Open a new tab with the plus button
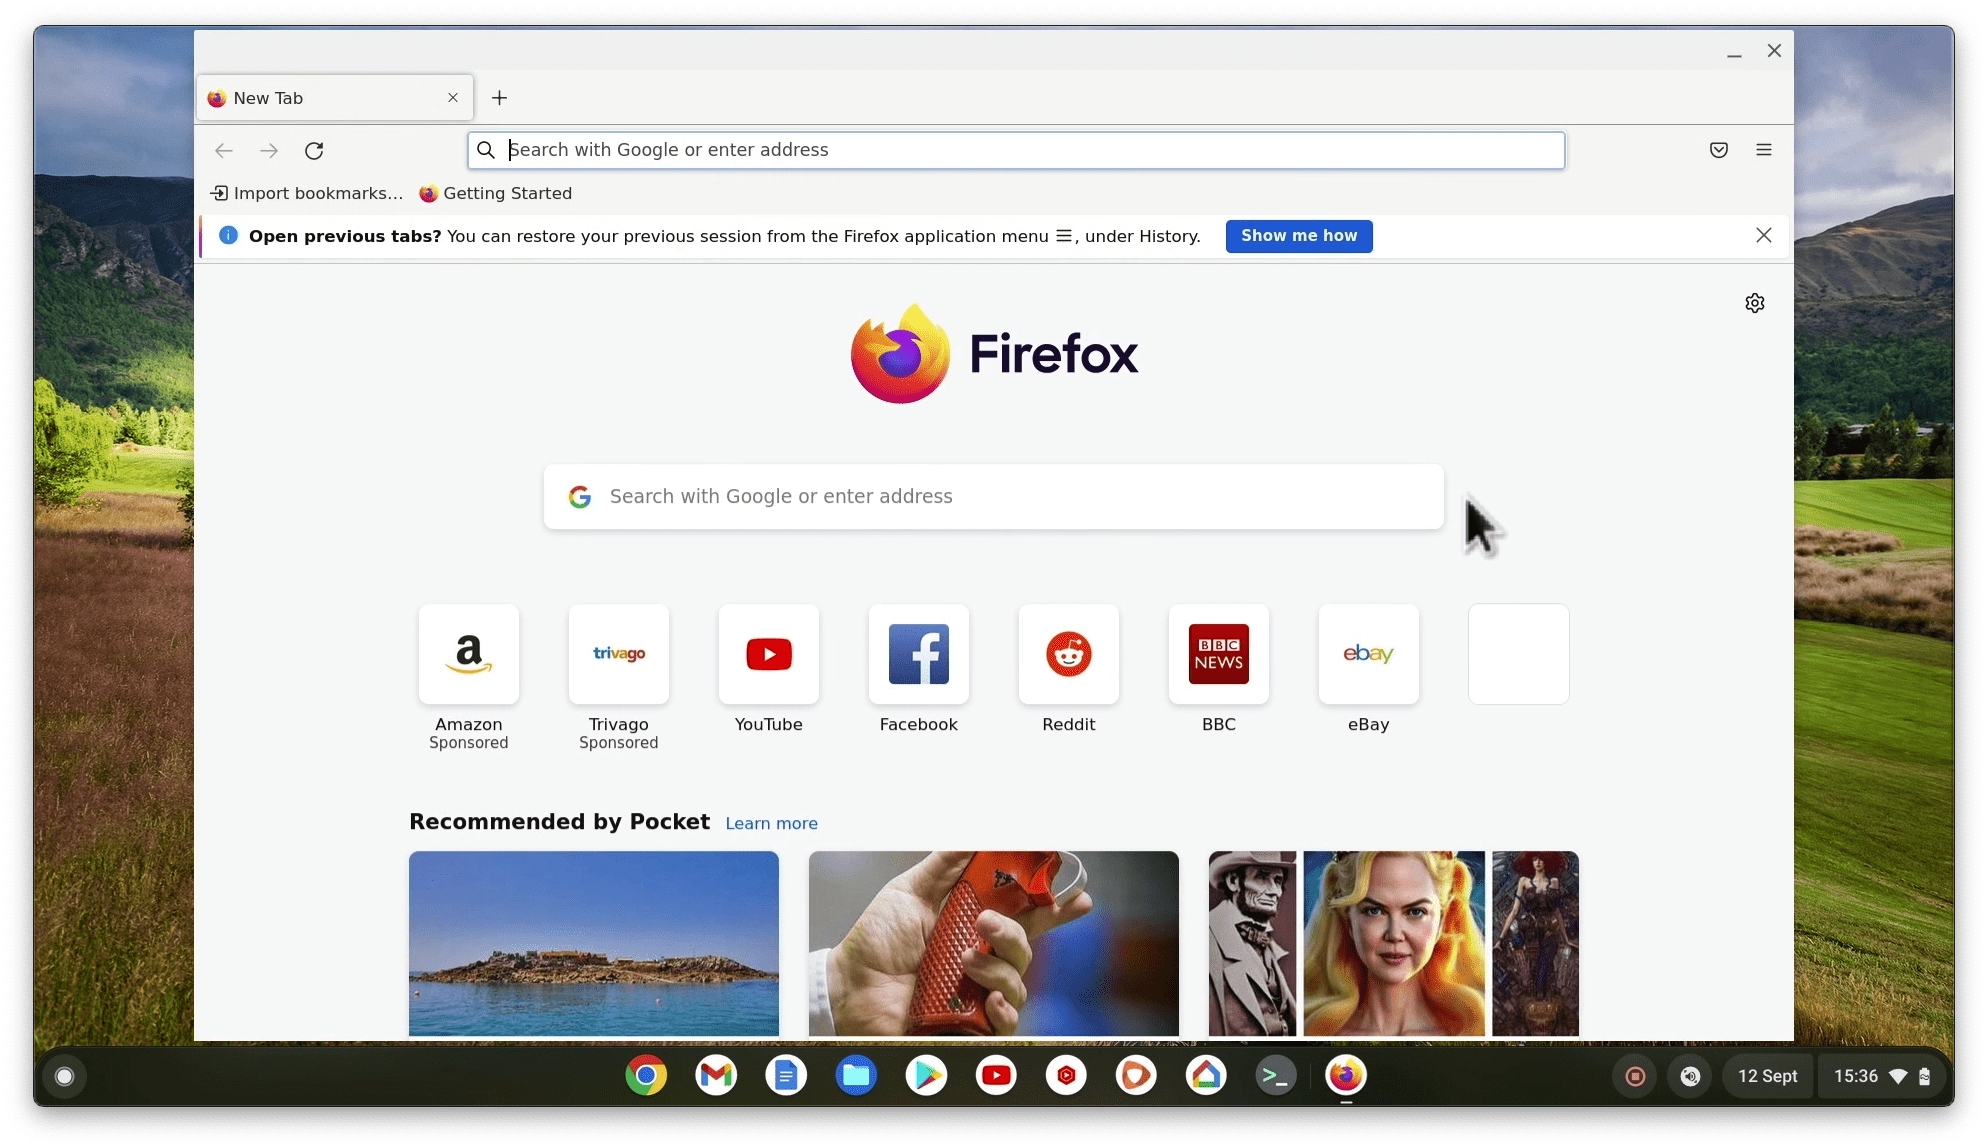The width and height of the screenshot is (1988, 1148). 500,97
